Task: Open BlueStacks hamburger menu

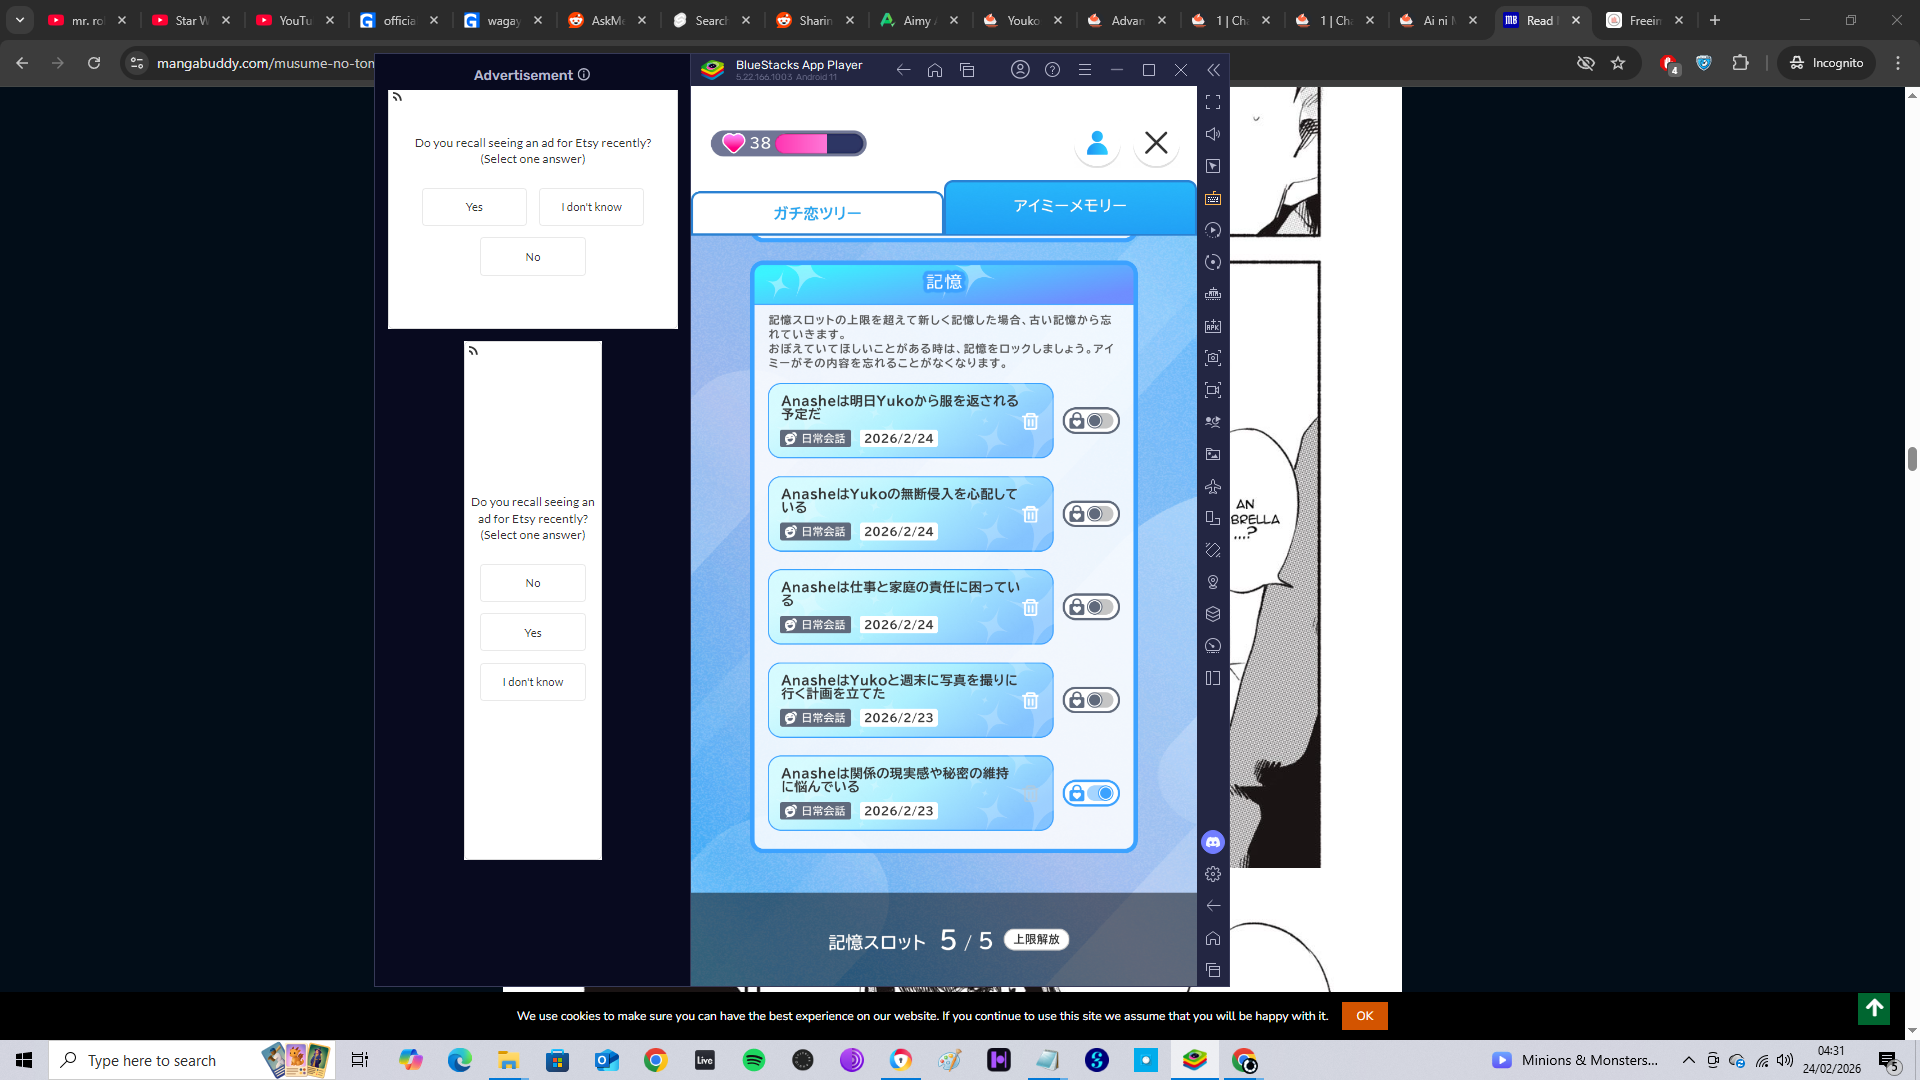Action: click(x=1084, y=70)
